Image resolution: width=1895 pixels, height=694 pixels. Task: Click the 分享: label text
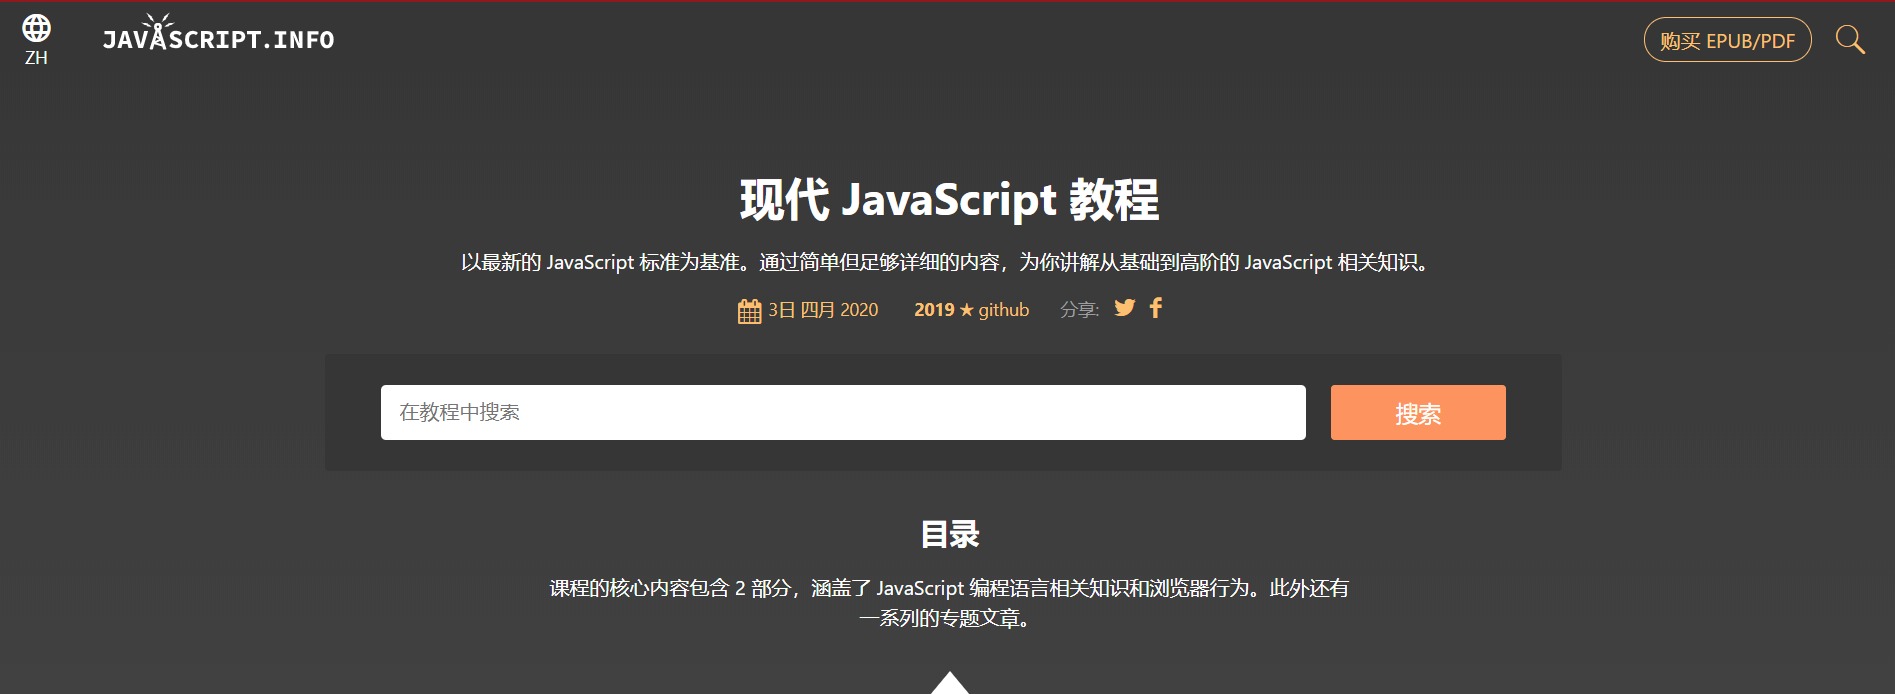1079,310
